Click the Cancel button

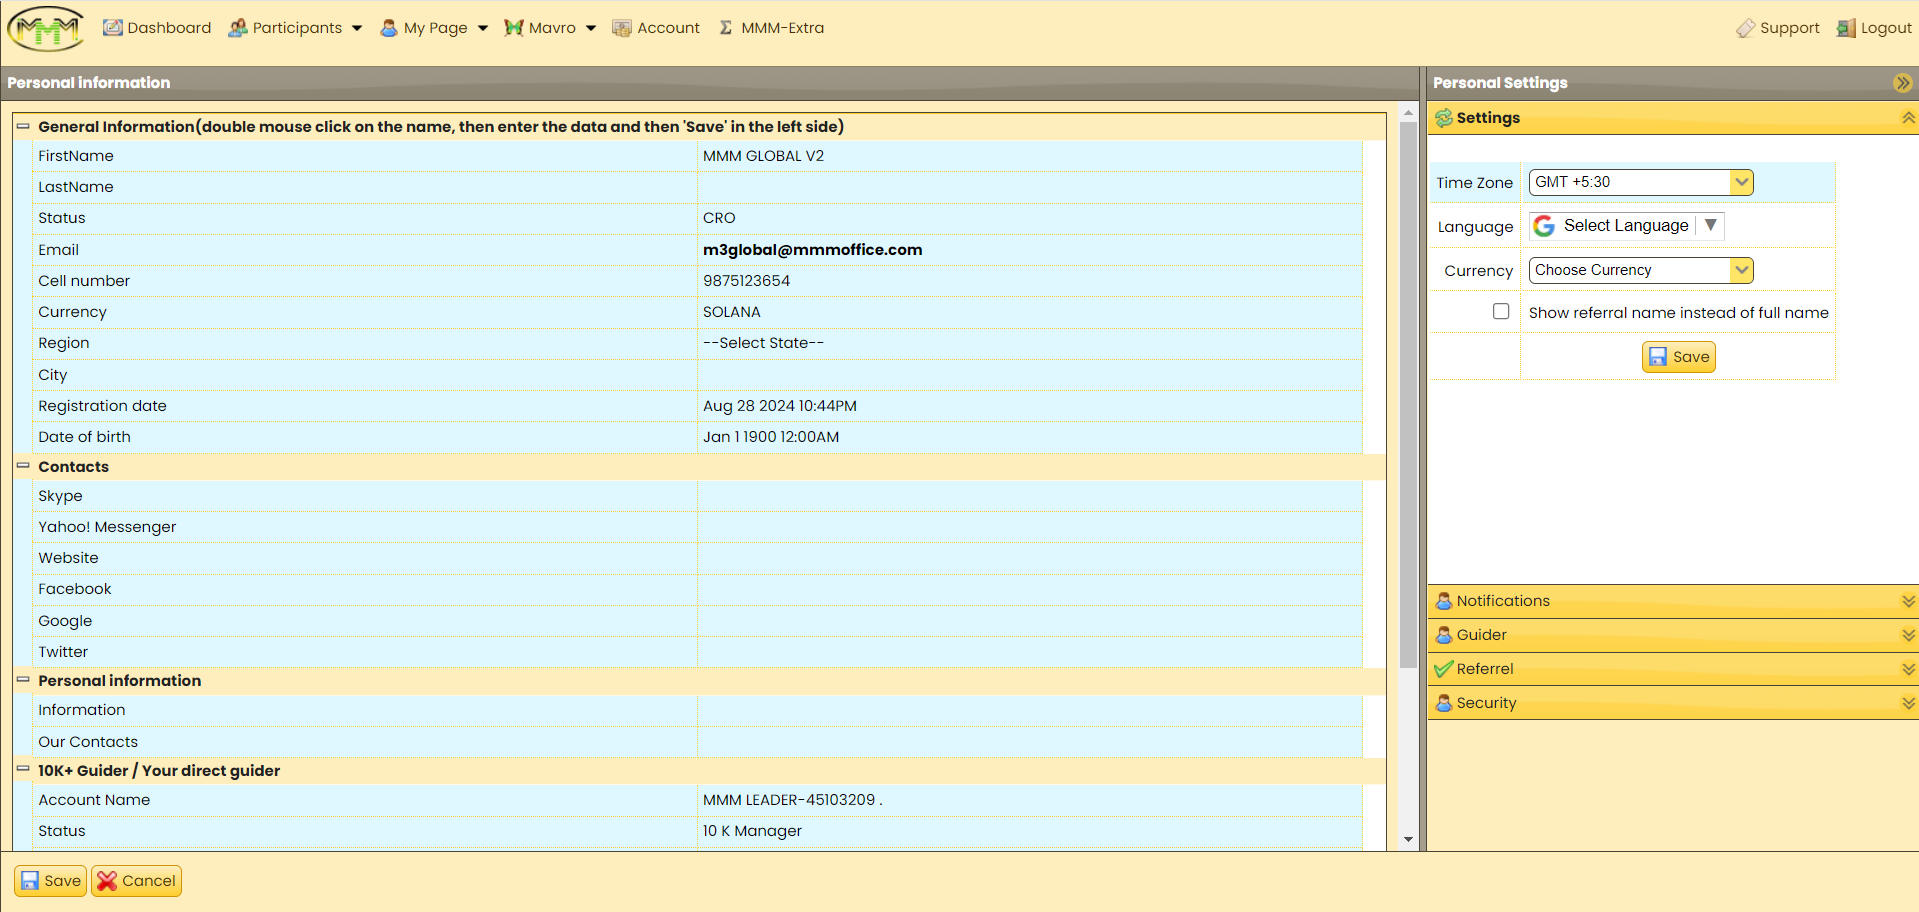pyautogui.click(x=137, y=881)
